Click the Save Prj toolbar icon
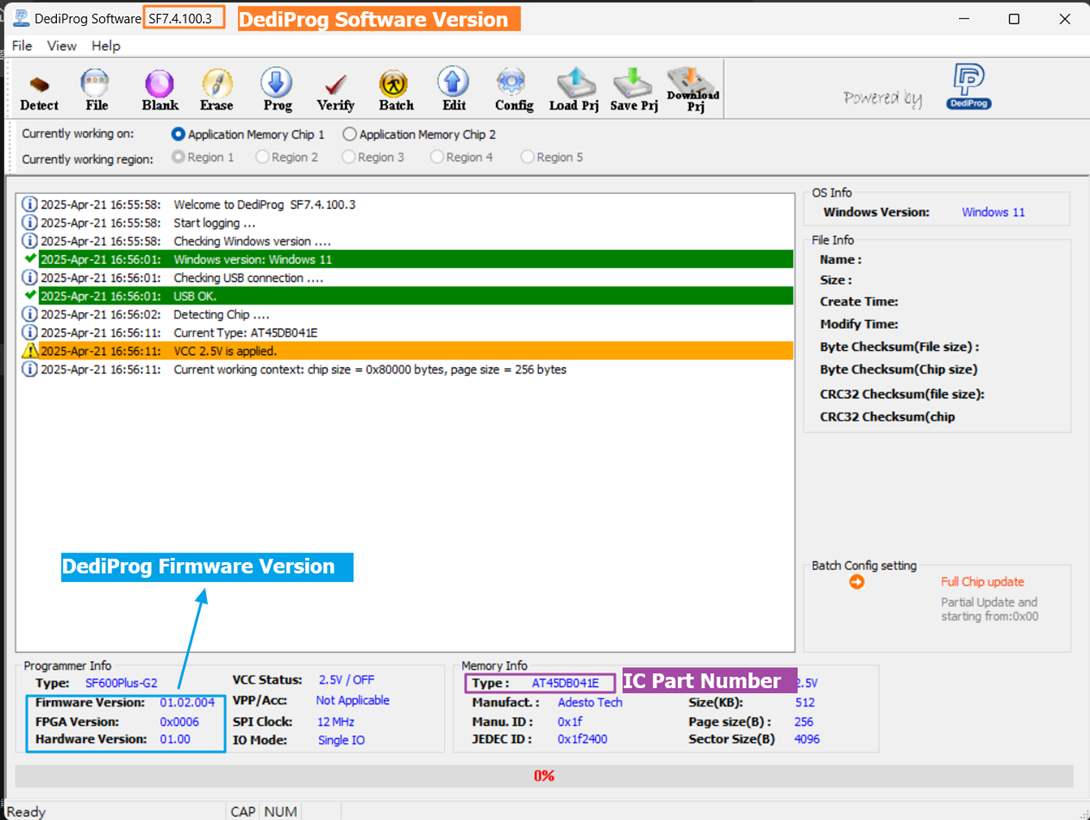This screenshot has height=820, width=1090. pyautogui.click(x=633, y=90)
